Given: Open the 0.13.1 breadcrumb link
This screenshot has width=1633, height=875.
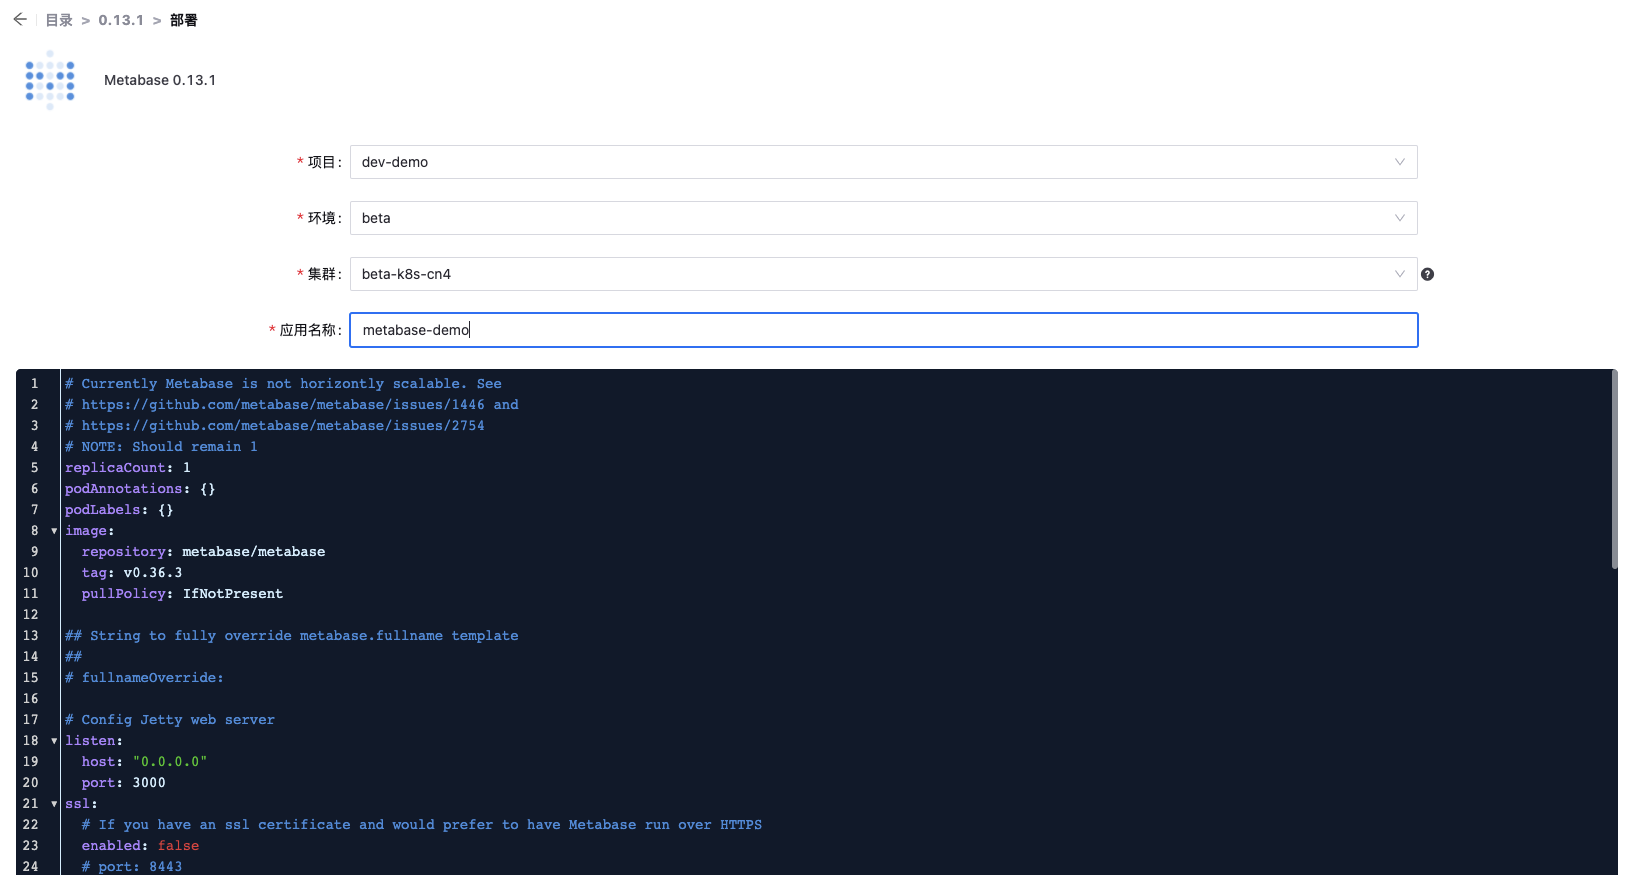Looking at the screenshot, I should click(x=121, y=20).
